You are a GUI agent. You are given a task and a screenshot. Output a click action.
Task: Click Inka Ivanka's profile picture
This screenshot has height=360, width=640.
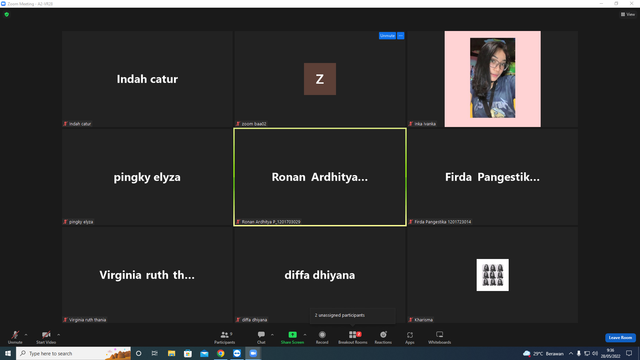click(x=493, y=79)
